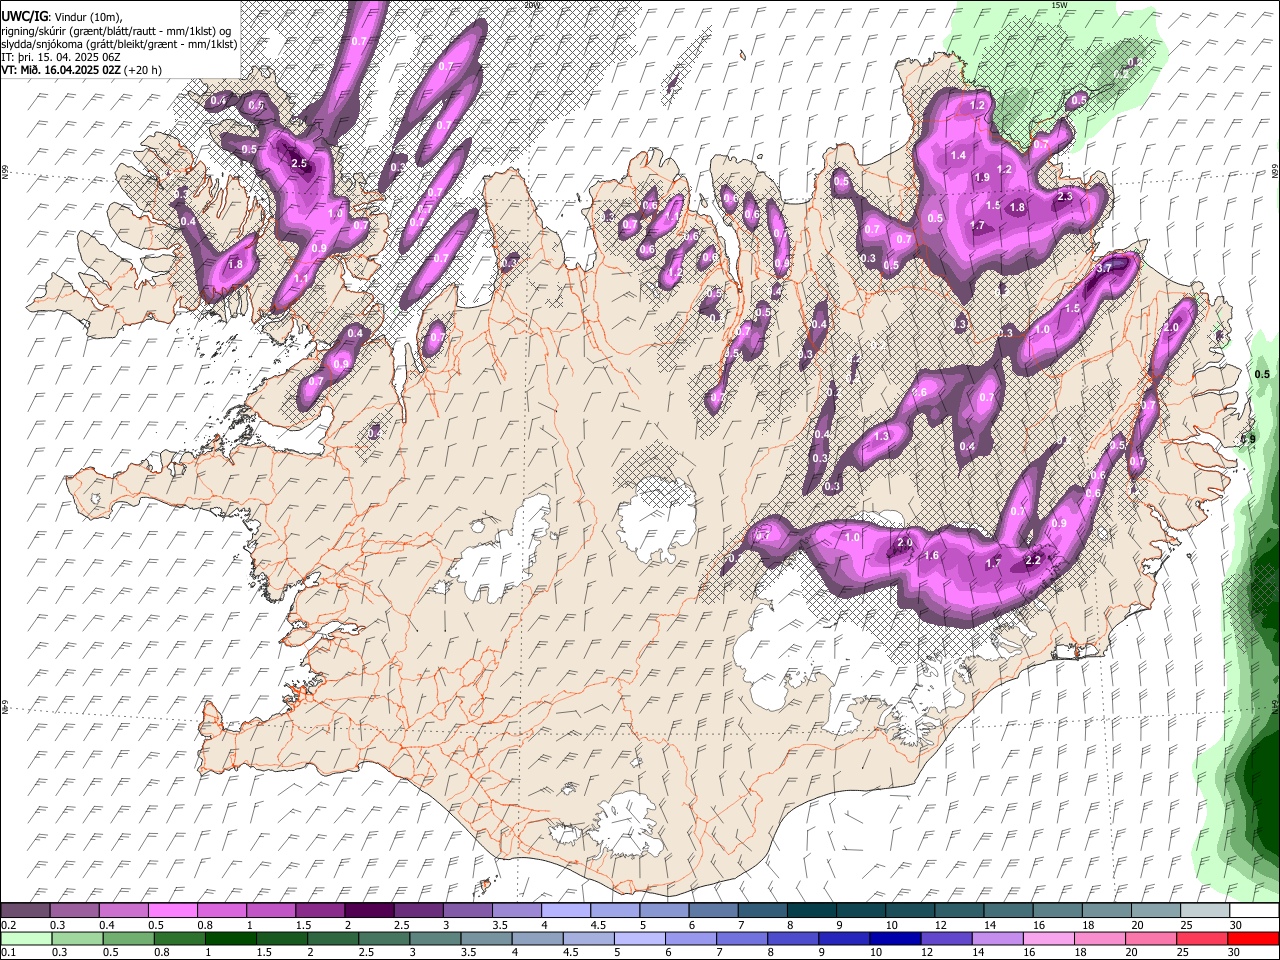
Task: Click the 'UWC/IG: Vindur (10m)' title text
Action: pos(63,16)
